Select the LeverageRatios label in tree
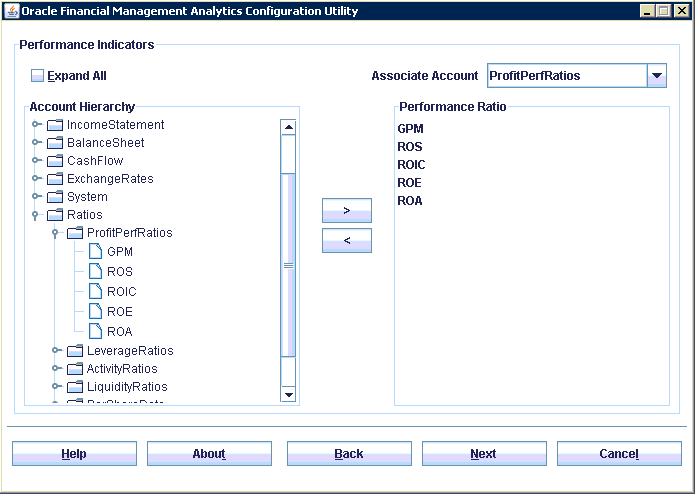695x494 pixels. 130,351
